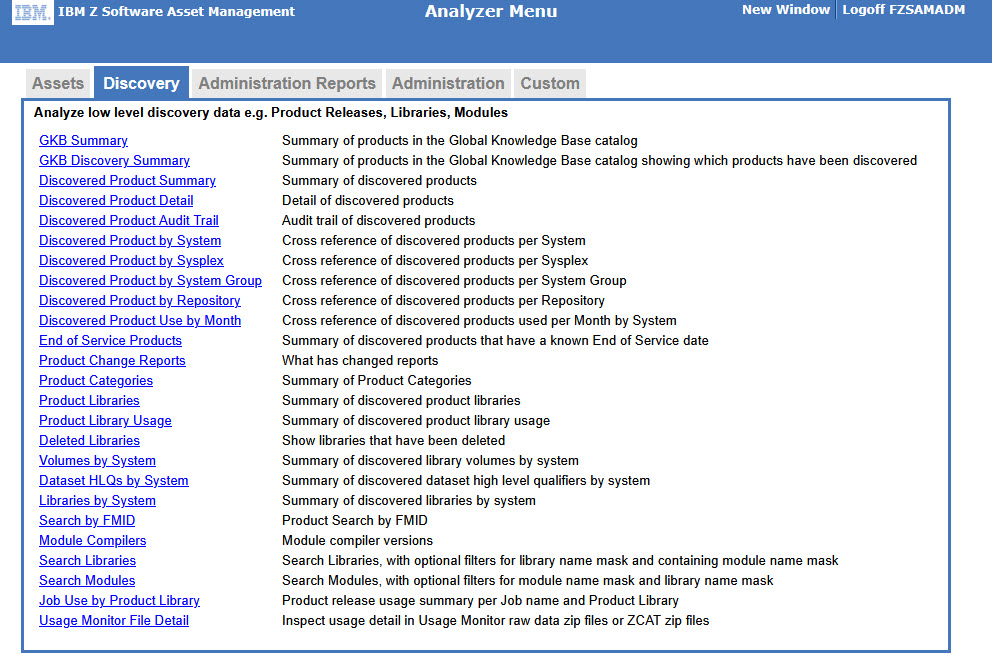The width and height of the screenshot is (992, 665).
Task: Open Search by FMID link
Action: tap(87, 521)
